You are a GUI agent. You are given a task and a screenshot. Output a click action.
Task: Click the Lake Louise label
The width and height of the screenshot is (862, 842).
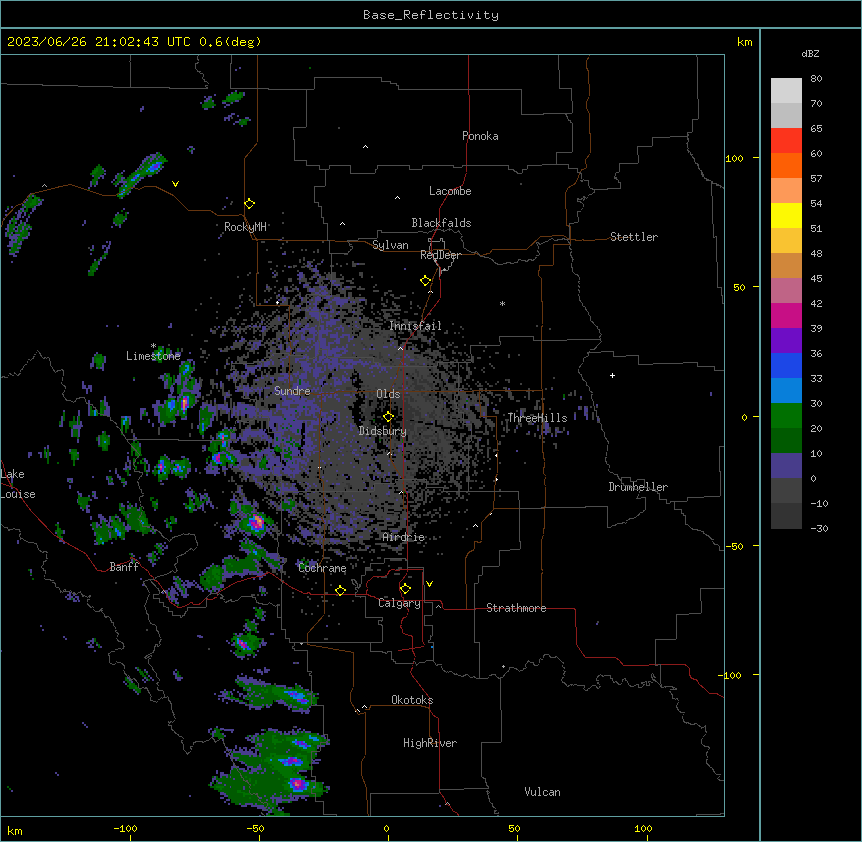click(18, 484)
